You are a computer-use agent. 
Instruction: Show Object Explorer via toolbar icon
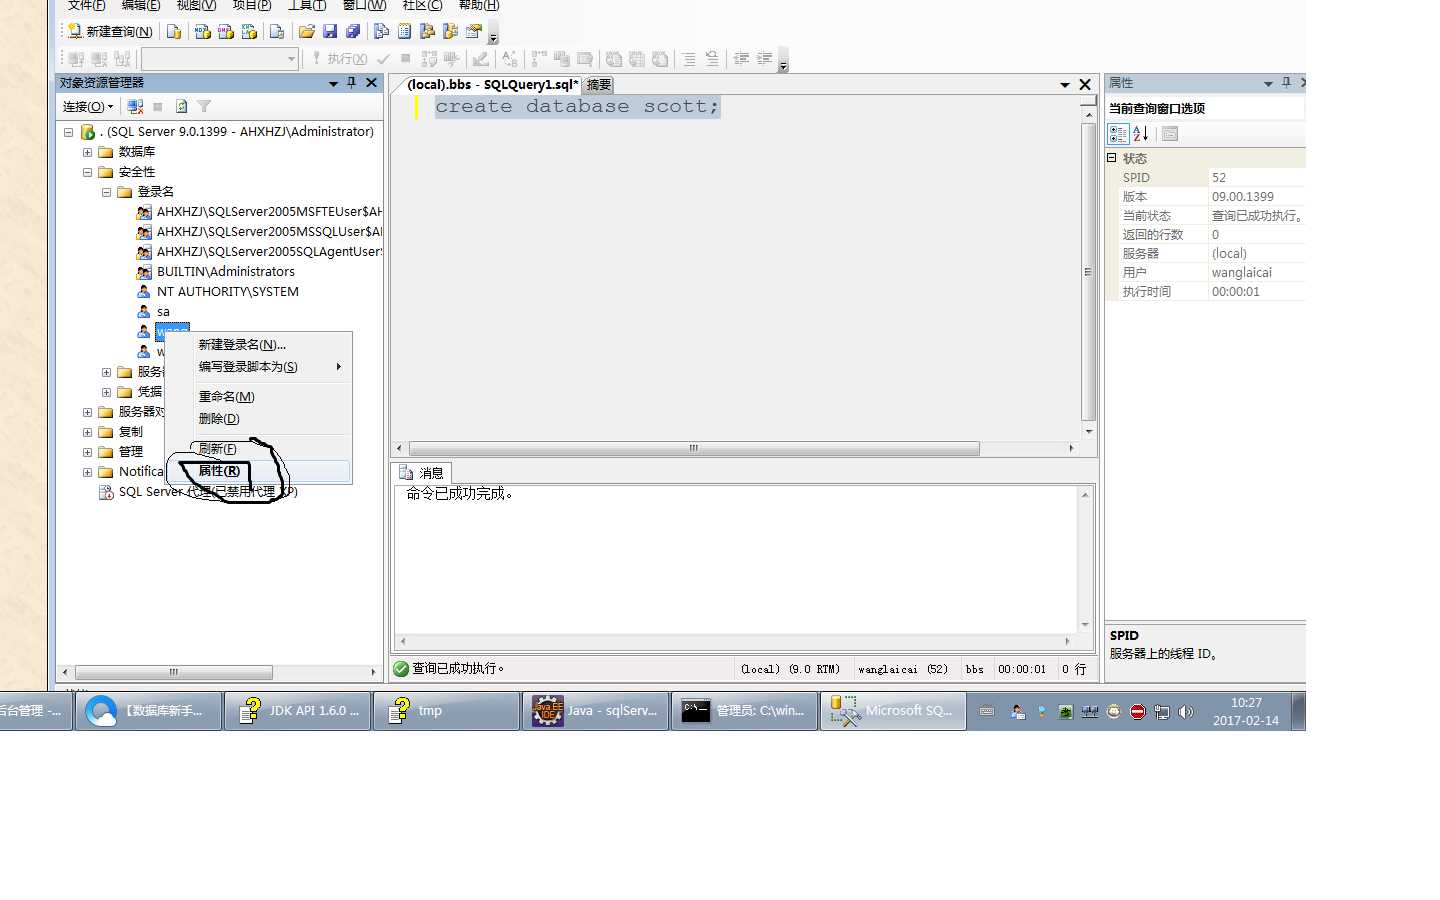(x=427, y=31)
